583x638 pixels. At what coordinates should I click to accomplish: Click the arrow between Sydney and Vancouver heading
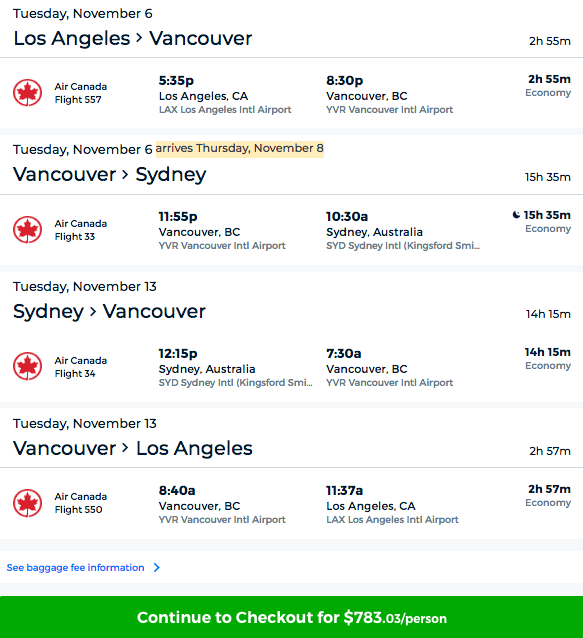pos(93,312)
